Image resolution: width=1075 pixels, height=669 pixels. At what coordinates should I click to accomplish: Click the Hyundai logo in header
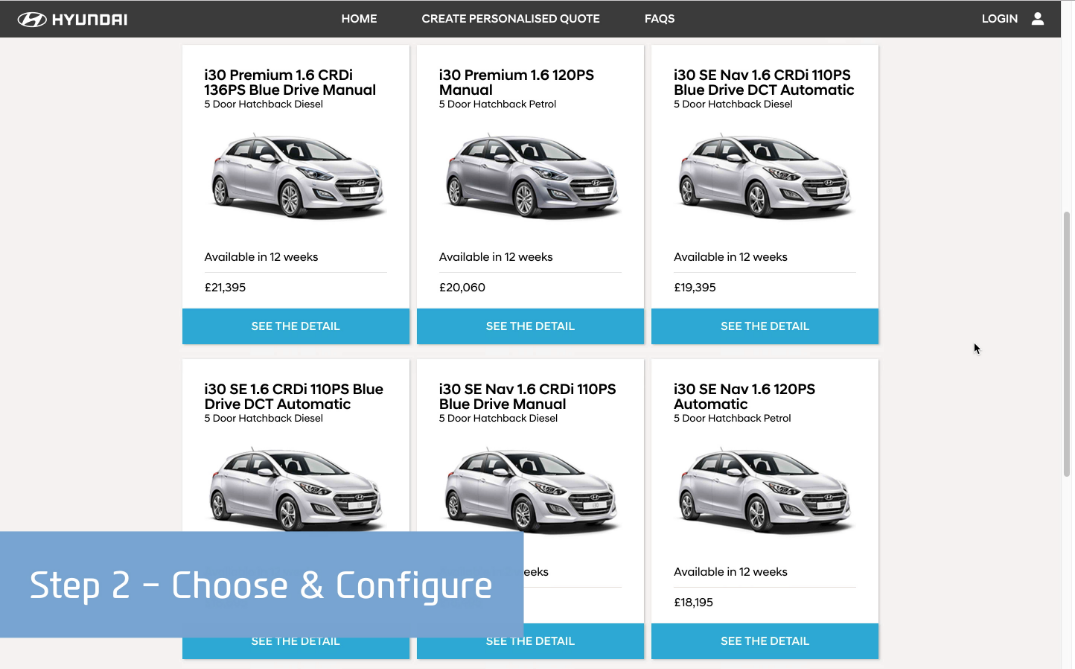tap(72, 19)
